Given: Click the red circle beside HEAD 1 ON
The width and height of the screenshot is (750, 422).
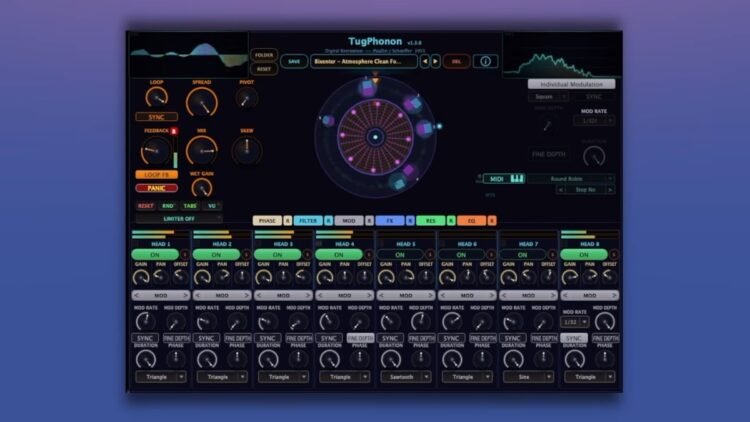Looking at the screenshot, I should coord(185,255).
